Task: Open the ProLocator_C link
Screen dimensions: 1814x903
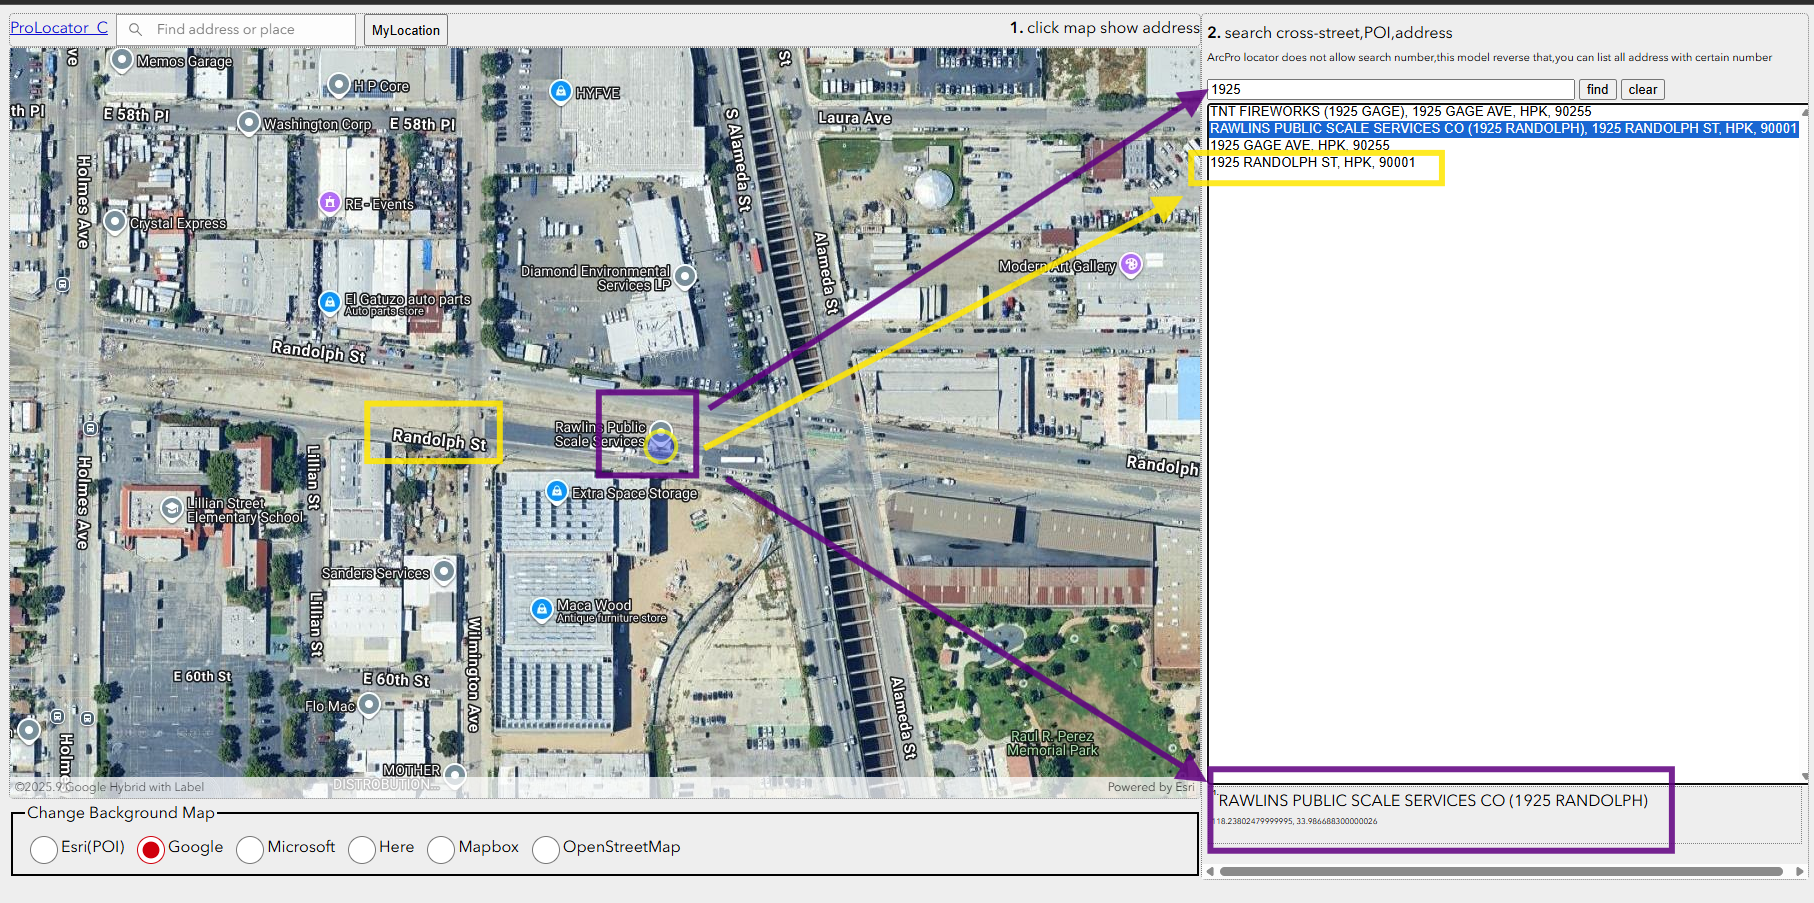Action: [x=59, y=28]
